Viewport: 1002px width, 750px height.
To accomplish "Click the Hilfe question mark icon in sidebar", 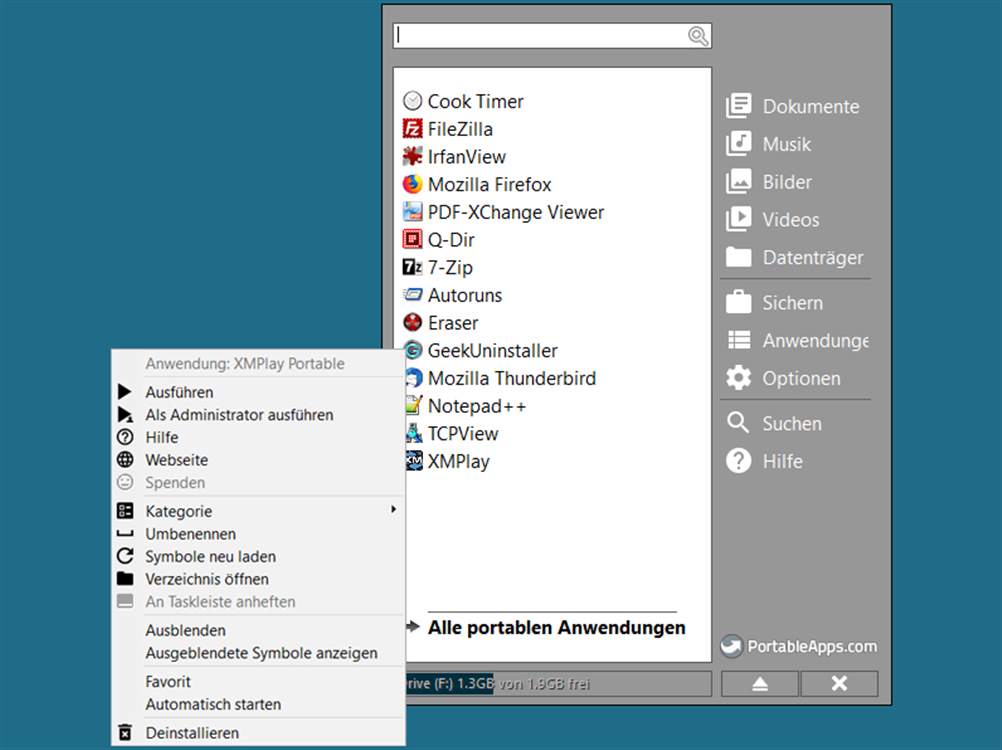I will click(739, 461).
